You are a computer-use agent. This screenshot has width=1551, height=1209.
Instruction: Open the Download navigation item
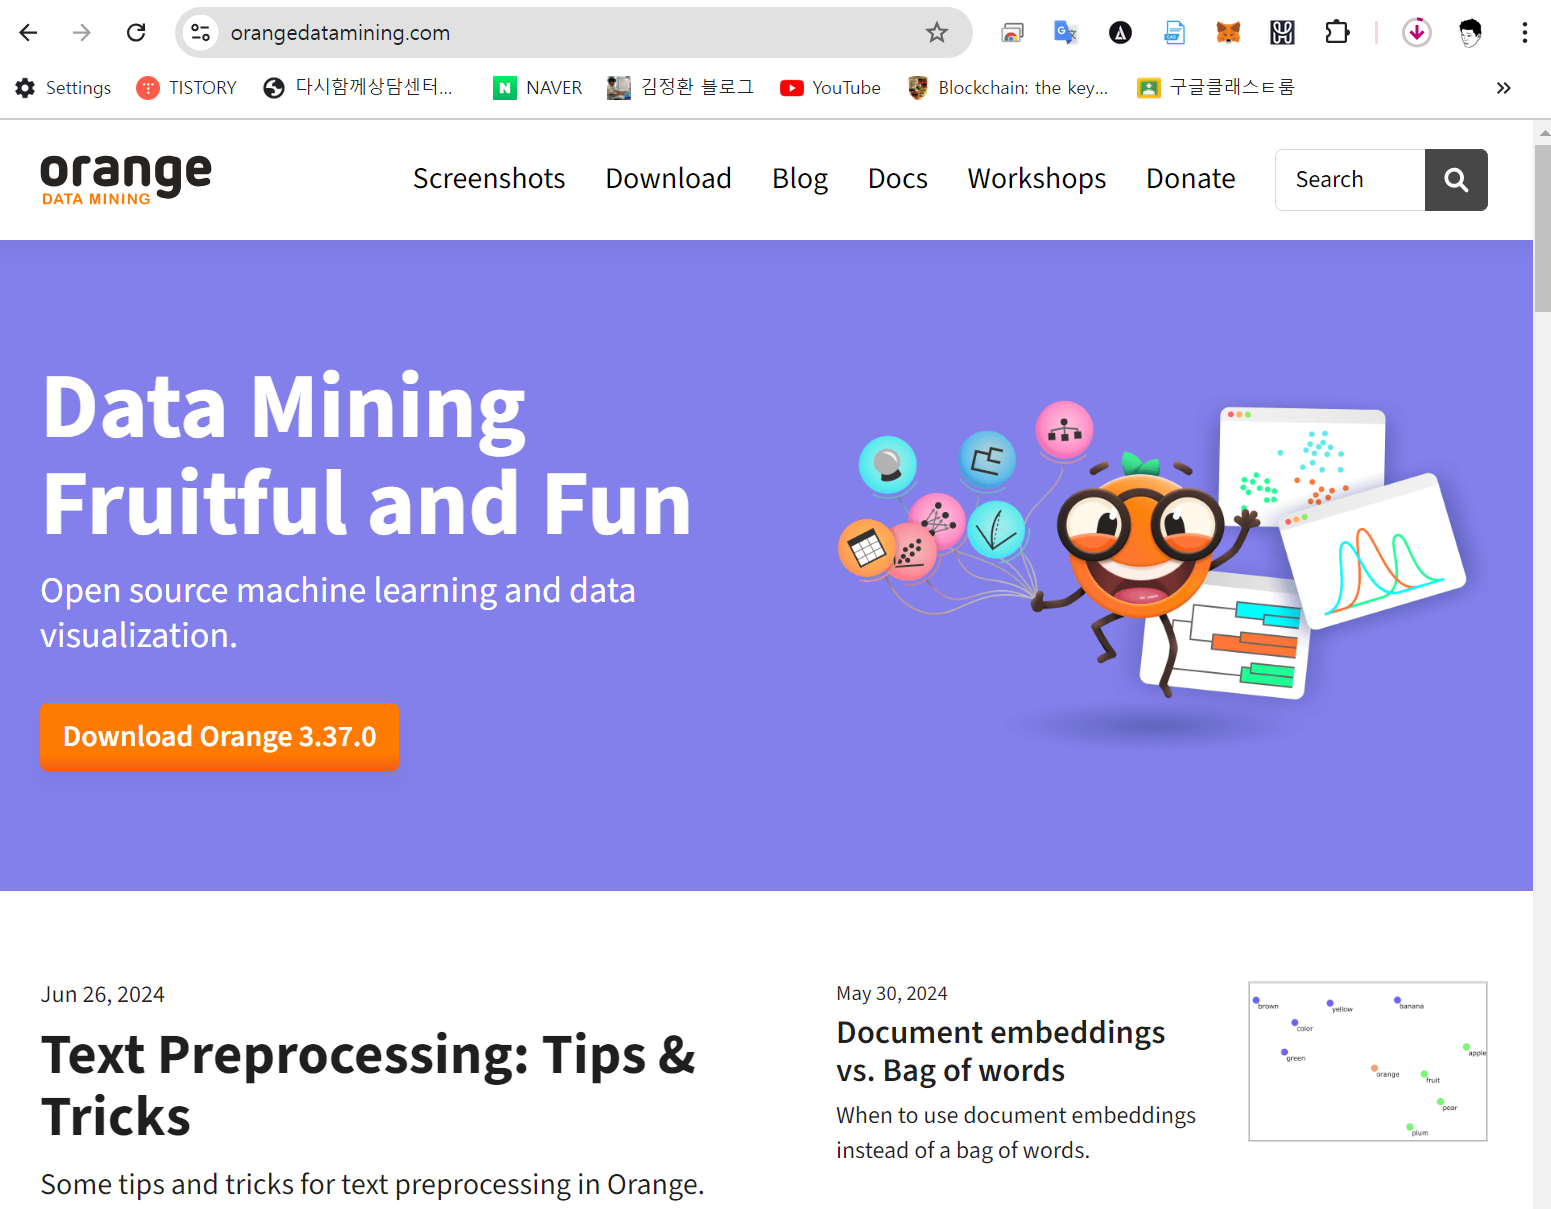pos(668,179)
